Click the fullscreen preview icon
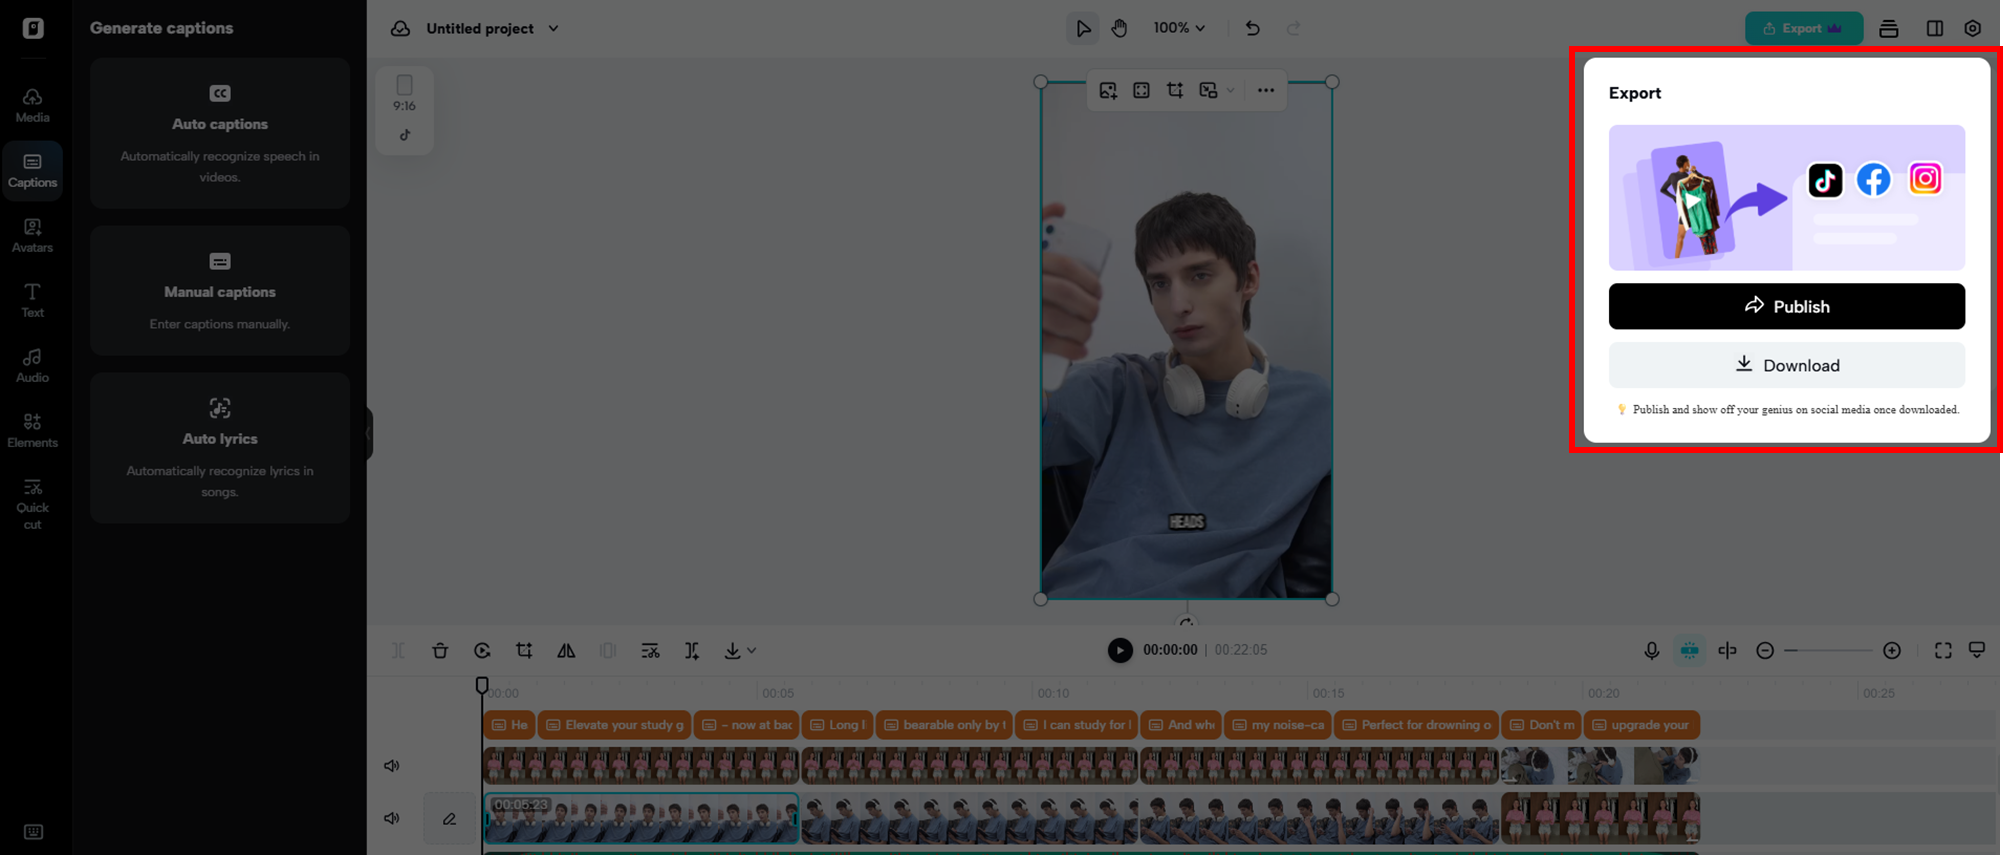The width and height of the screenshot is (2003, 855). click(x=1942, y=651)
